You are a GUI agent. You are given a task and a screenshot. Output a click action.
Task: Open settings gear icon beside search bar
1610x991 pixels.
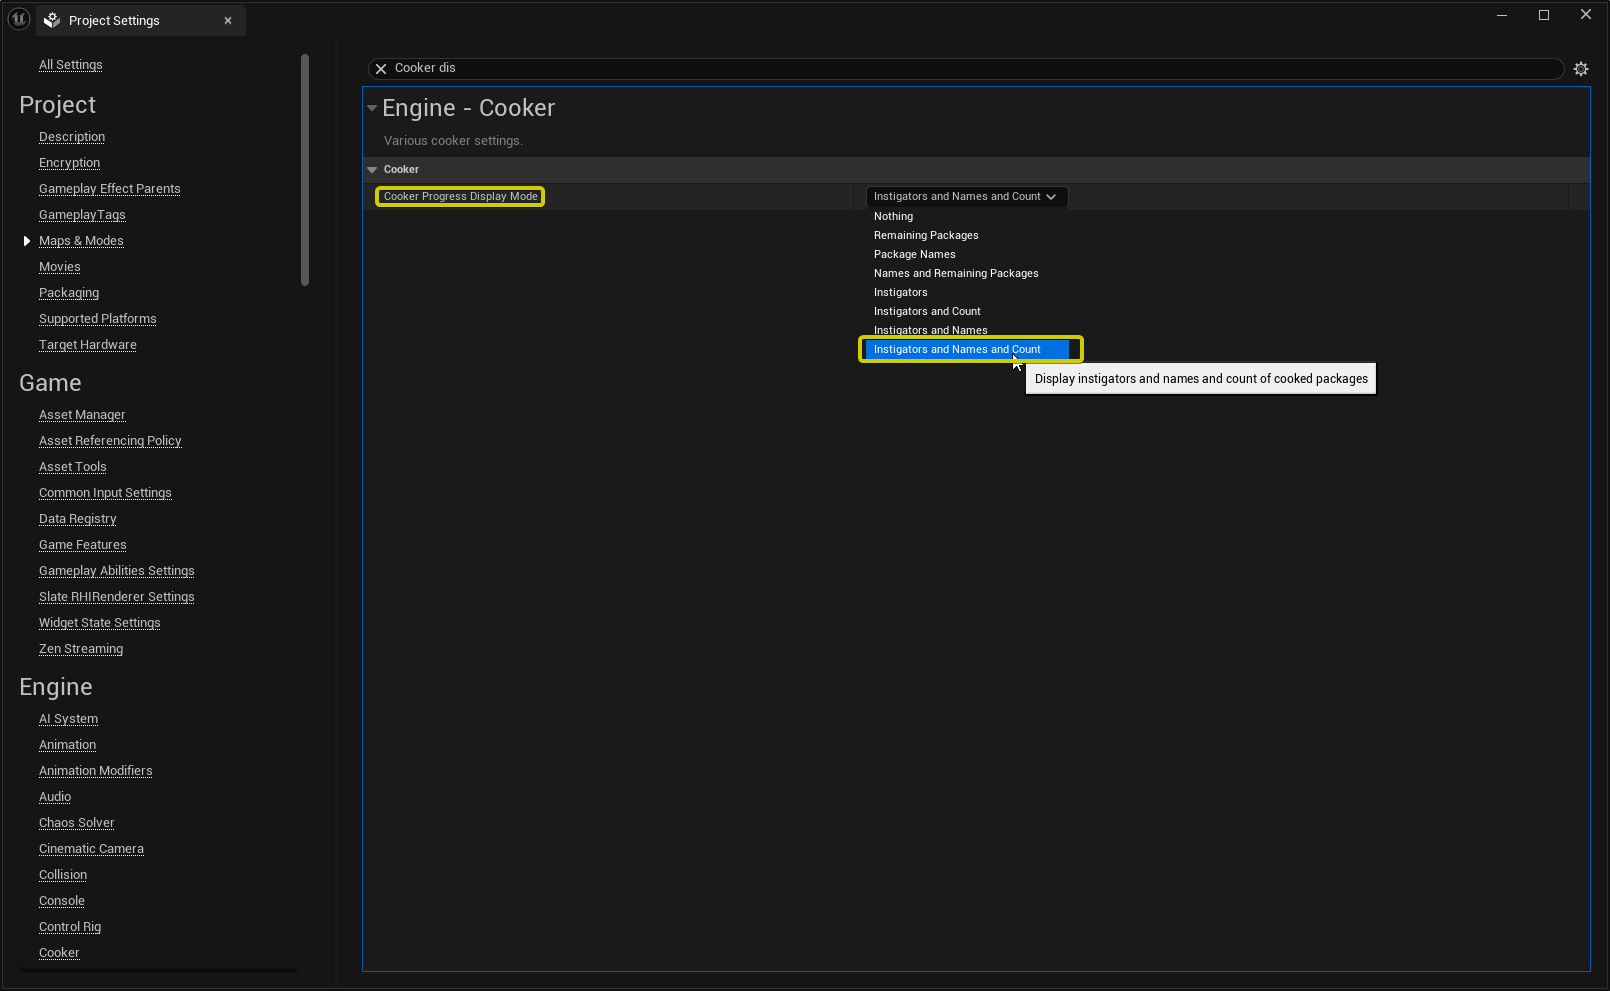(x=1581, y=69)
